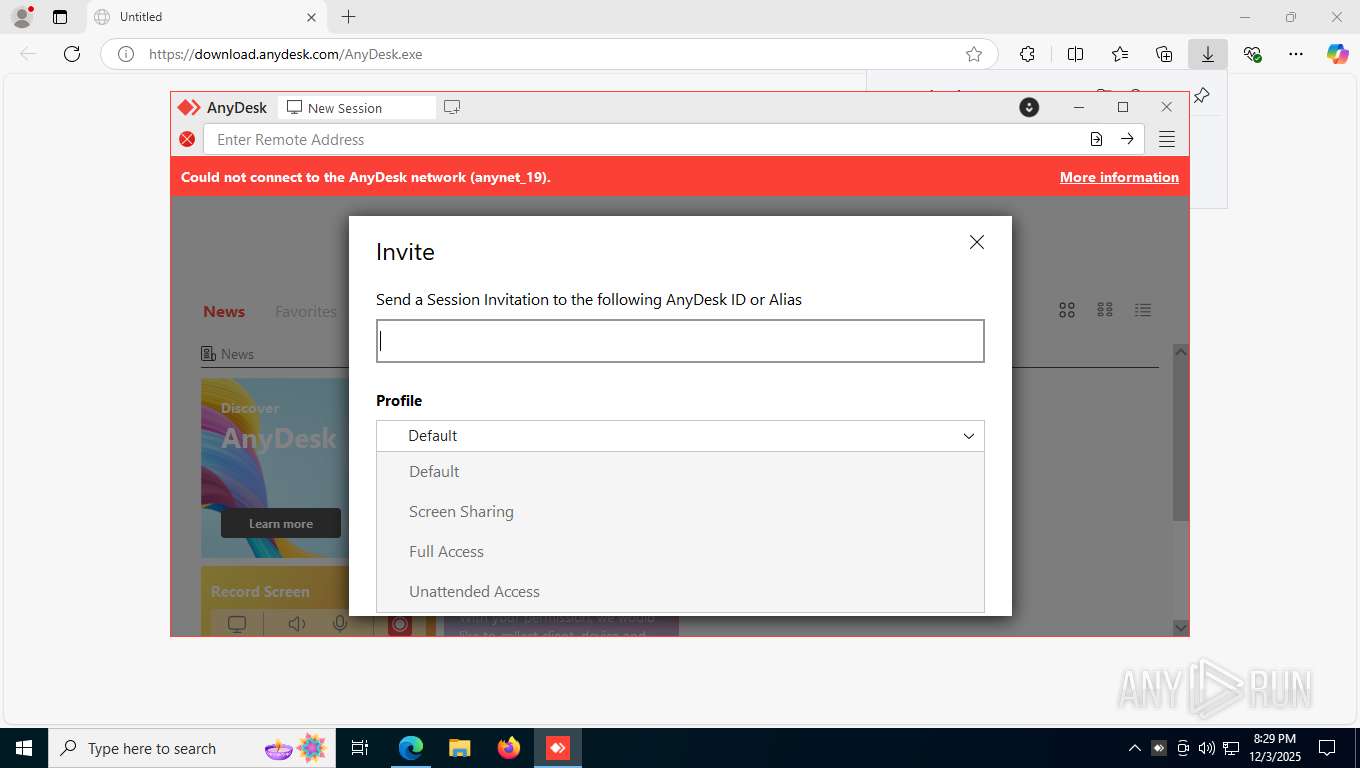Click the red record button icon
The height and width of the screenshot is (768, 1360).
click(400, 624)
